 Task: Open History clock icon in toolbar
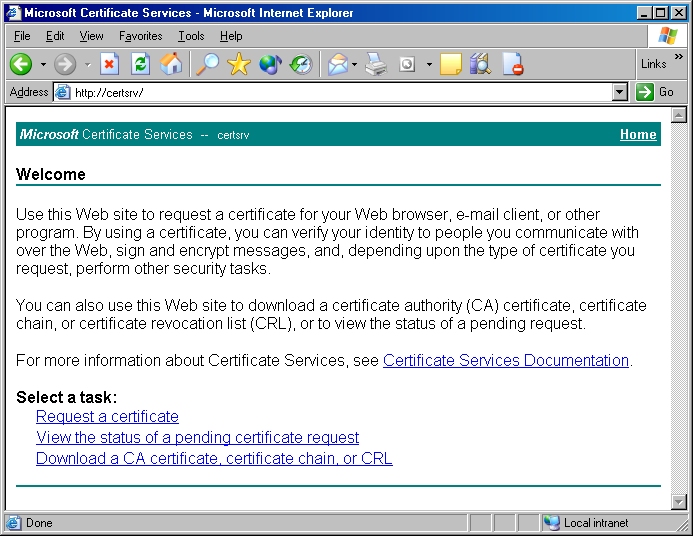[301, 65]
